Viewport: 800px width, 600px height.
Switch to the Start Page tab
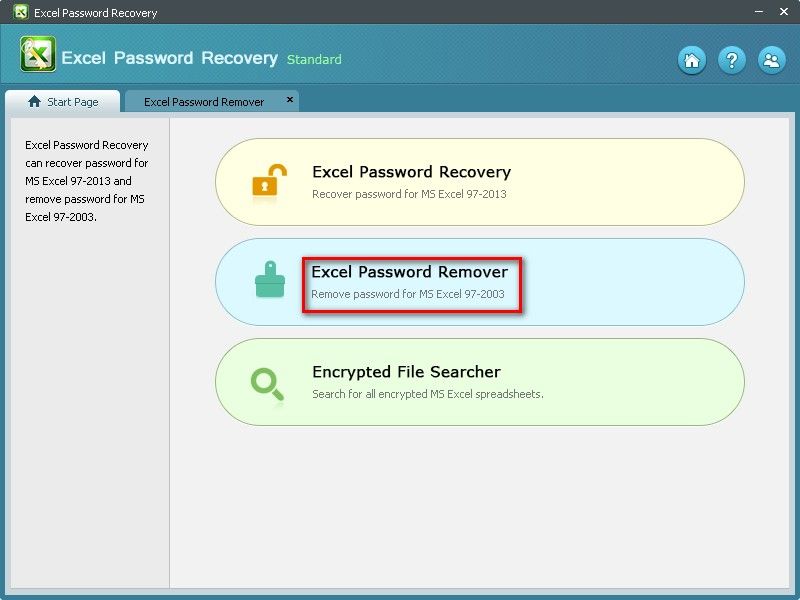[62, 102]
